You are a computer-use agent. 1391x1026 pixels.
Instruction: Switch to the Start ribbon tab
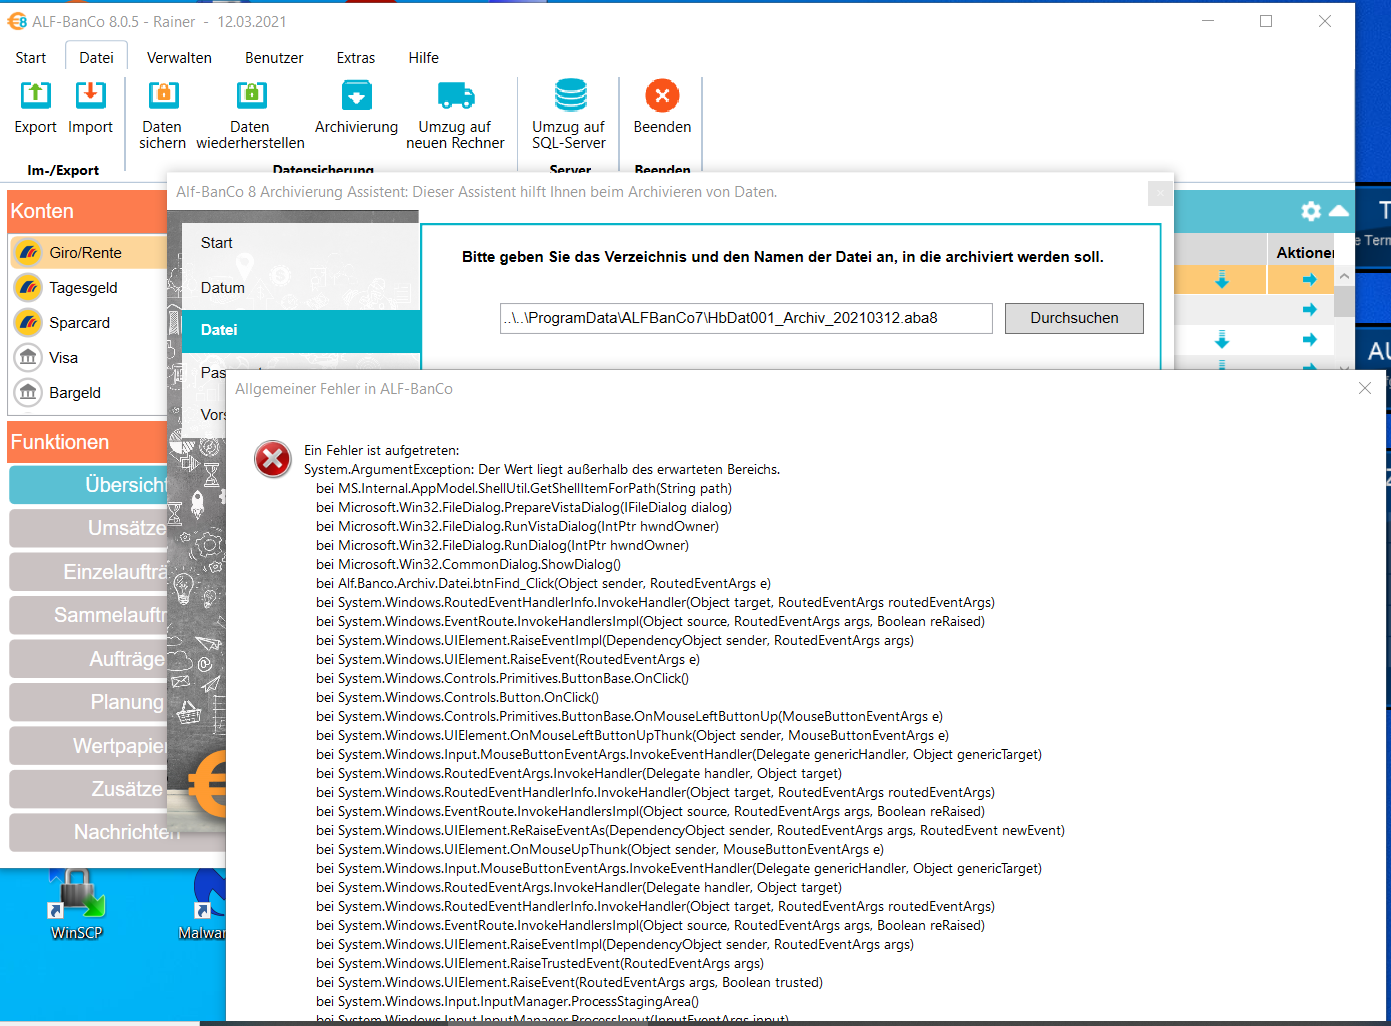(31, 58)
